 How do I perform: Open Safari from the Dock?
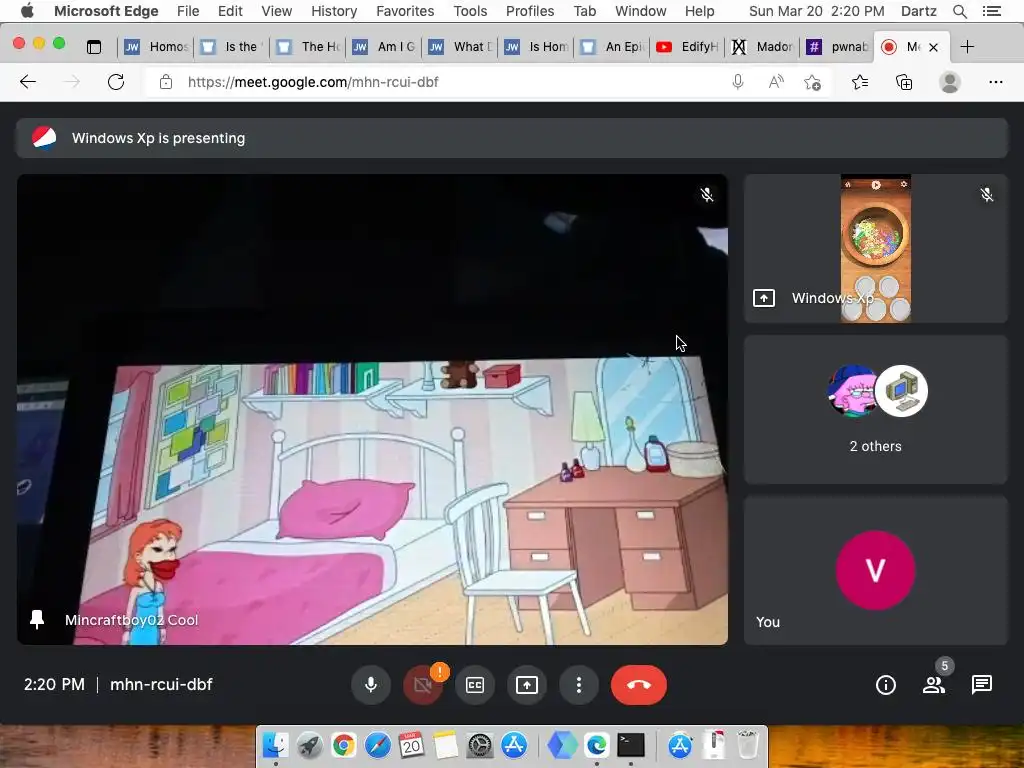(377, 744)
